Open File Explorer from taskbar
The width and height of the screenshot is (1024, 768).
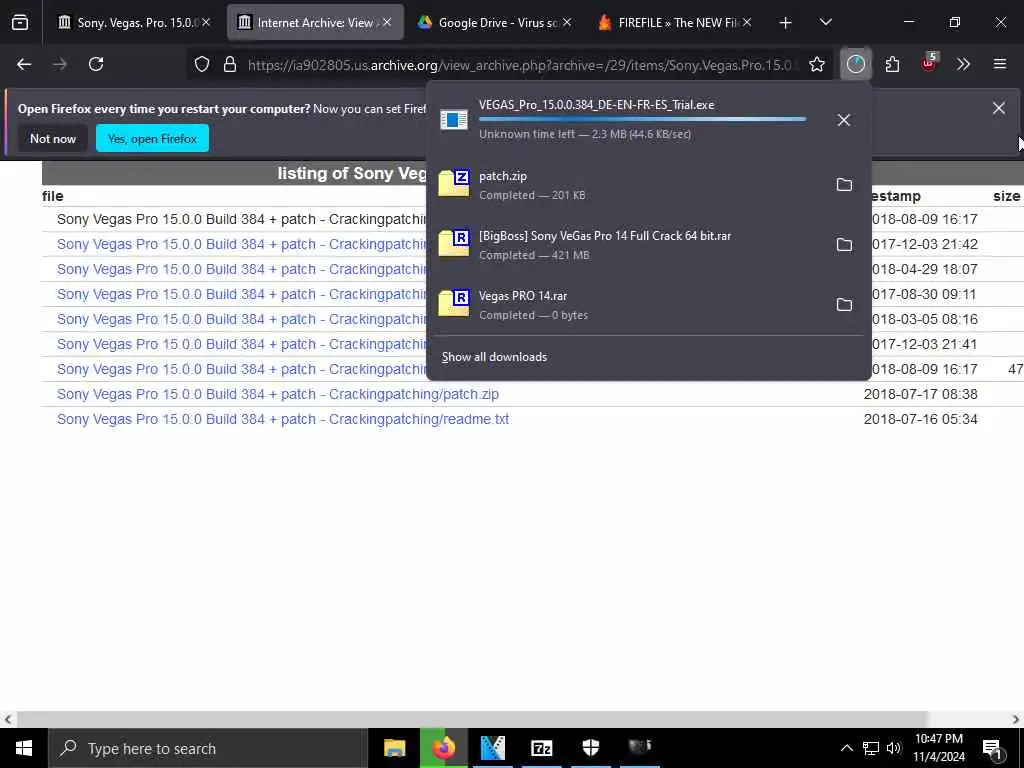394,748
